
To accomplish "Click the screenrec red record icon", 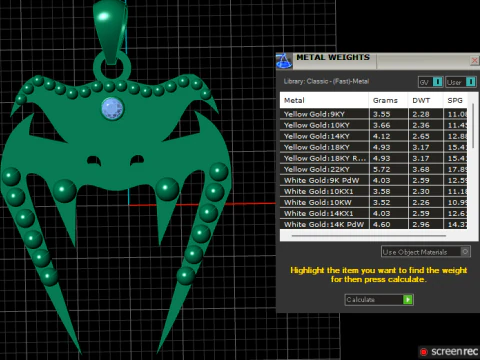I will pos(424,352).
